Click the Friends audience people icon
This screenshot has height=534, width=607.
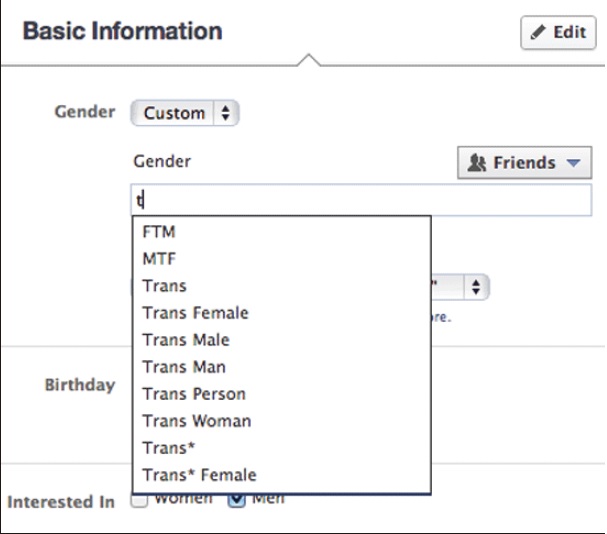coord(478,163)
